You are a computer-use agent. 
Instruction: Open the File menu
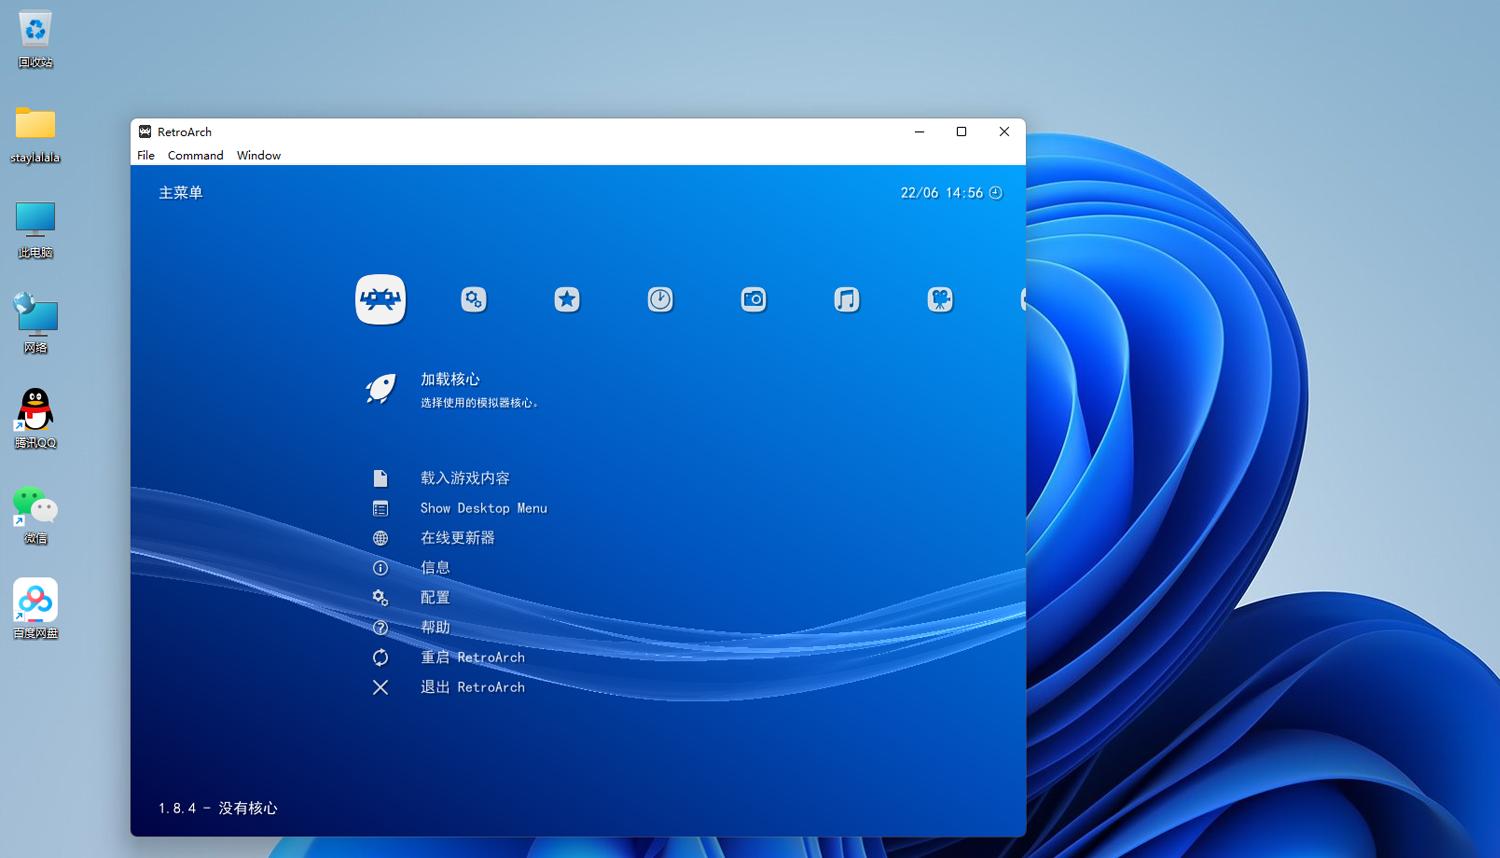(146, 155)
